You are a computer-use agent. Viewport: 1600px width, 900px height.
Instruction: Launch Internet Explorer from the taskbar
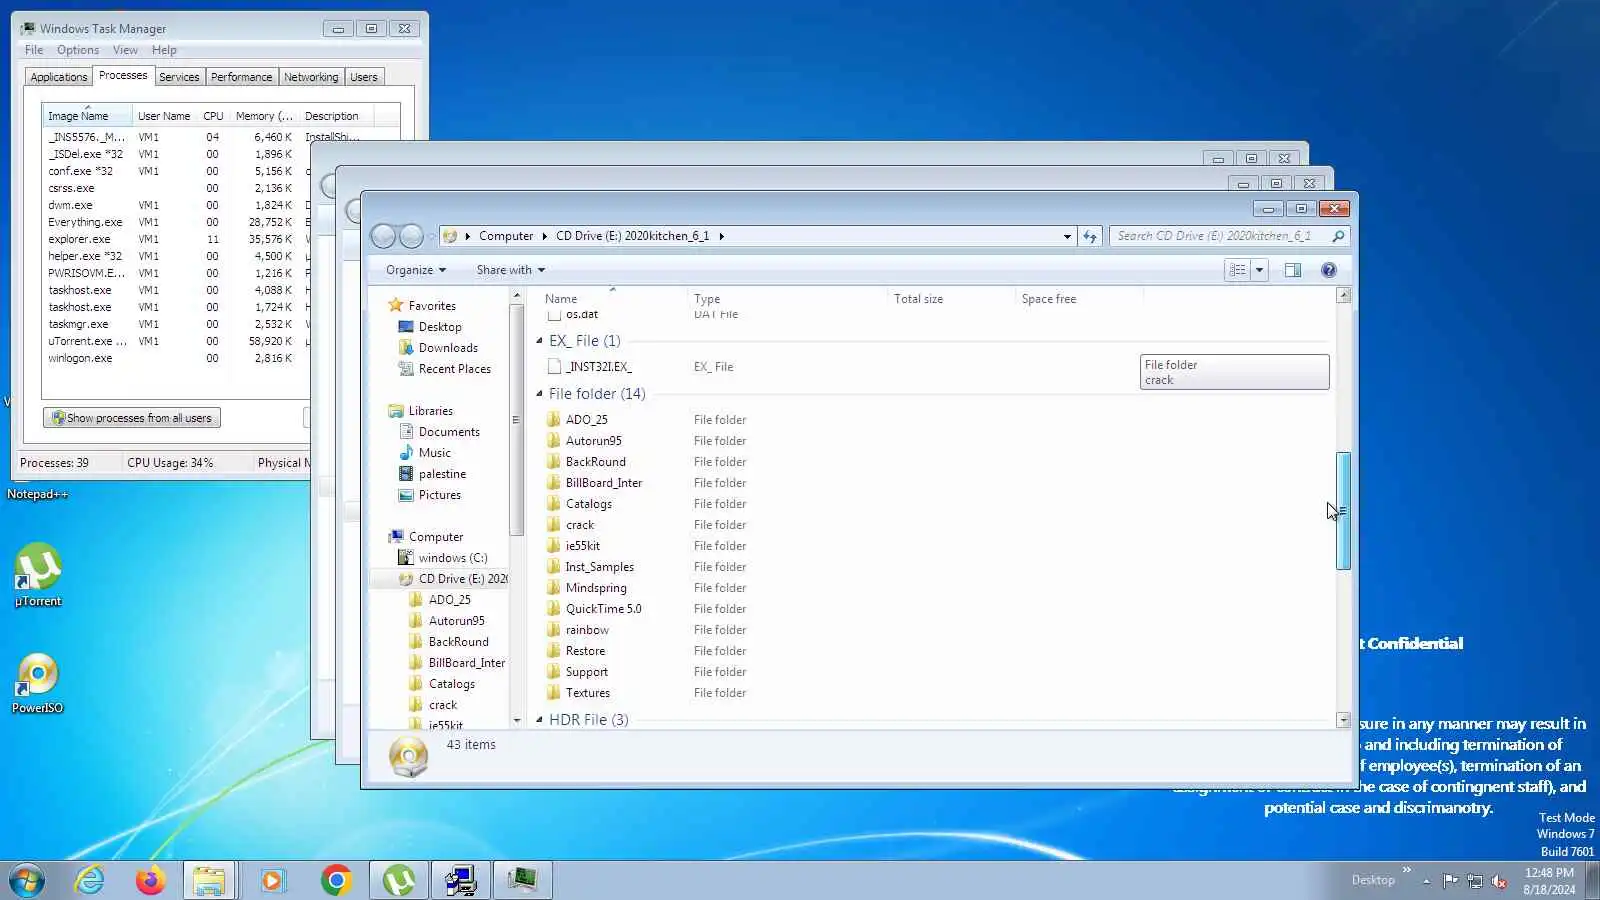tap(89, 880)
